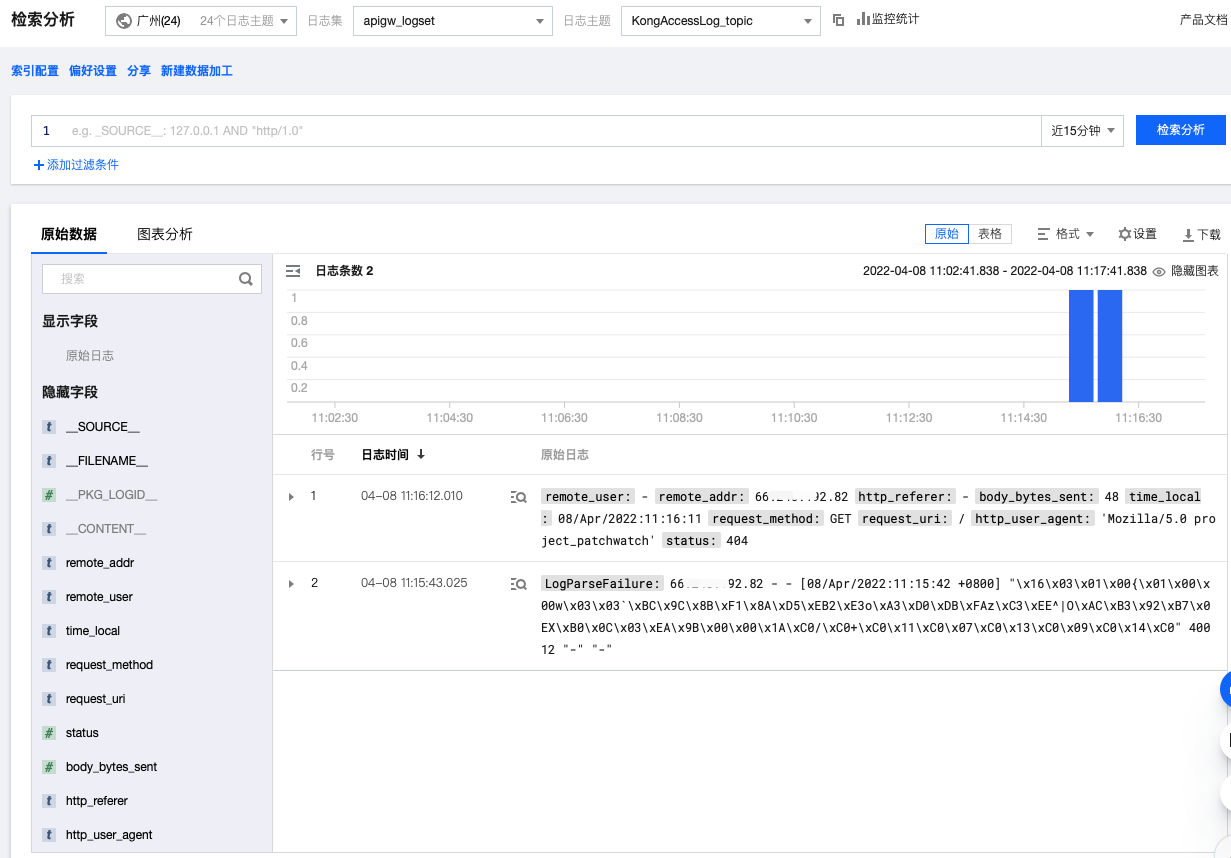
Task: Select the 原始数据 tab
Action: [69, 234]
